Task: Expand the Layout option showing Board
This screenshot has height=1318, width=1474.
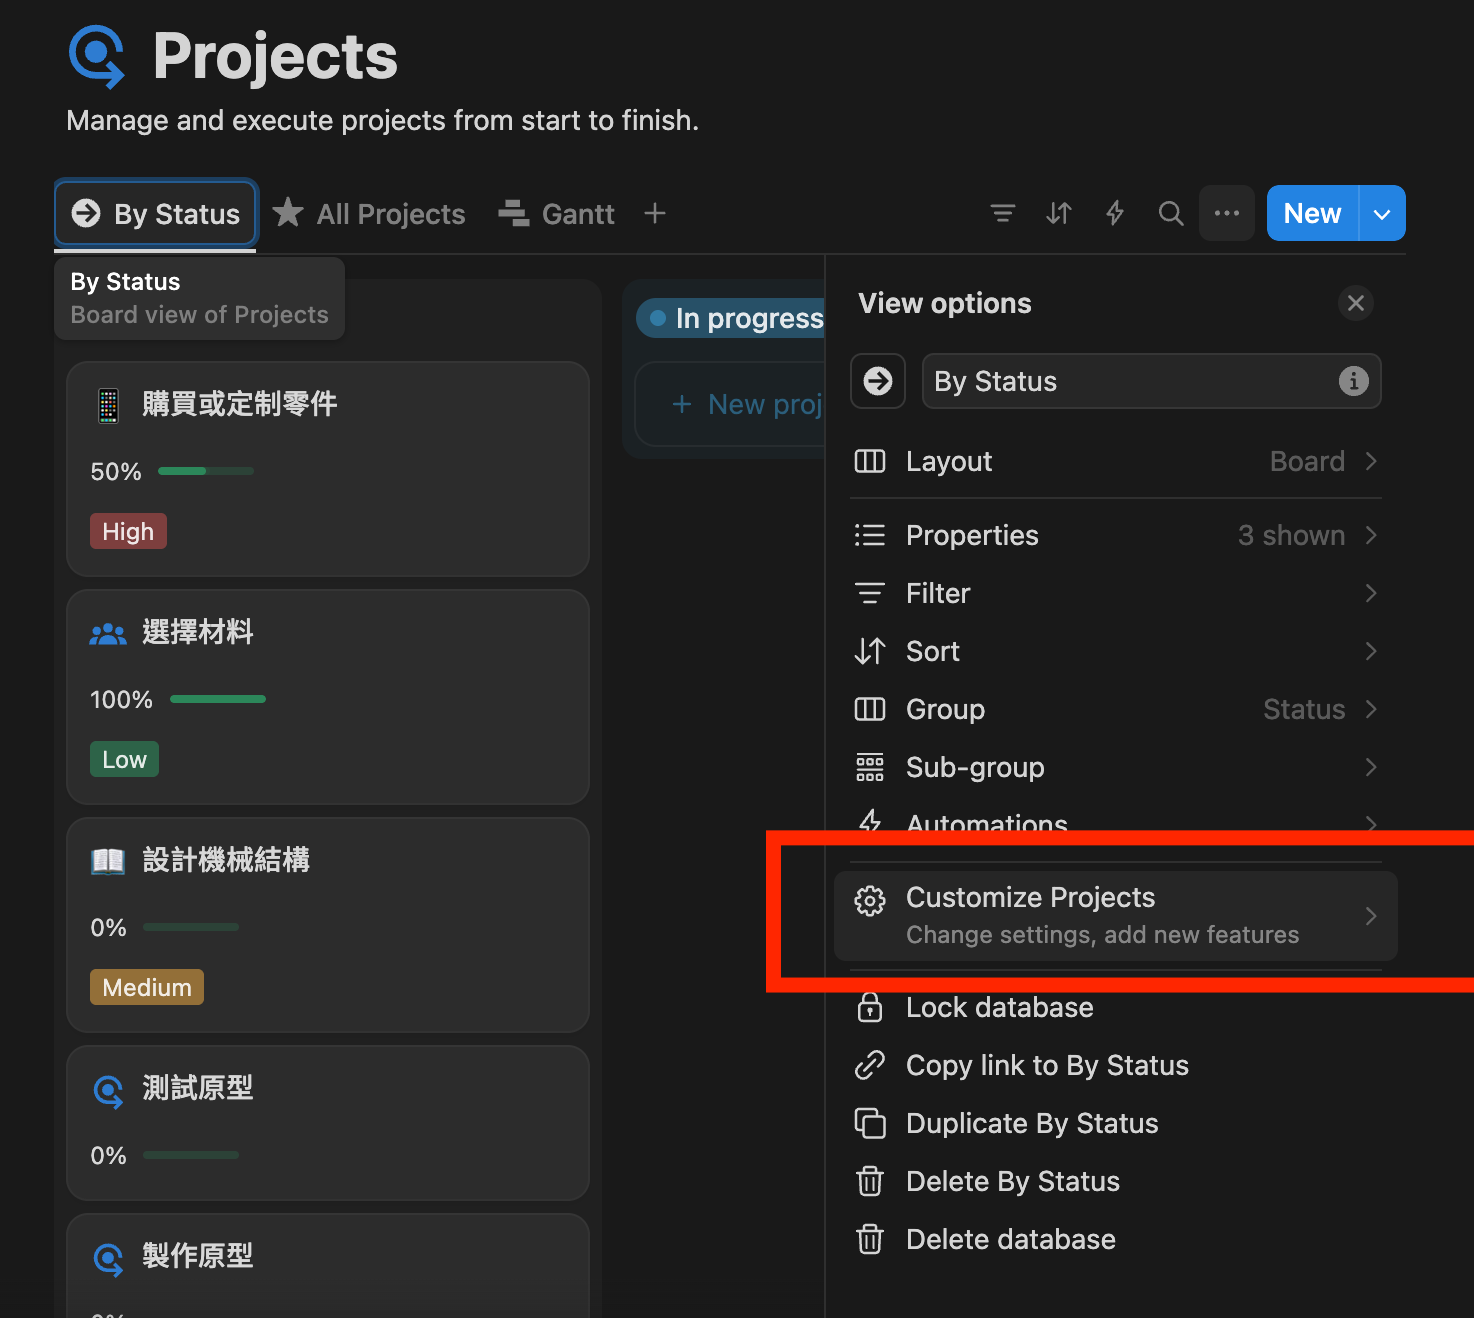Action: click(1115, 461)
